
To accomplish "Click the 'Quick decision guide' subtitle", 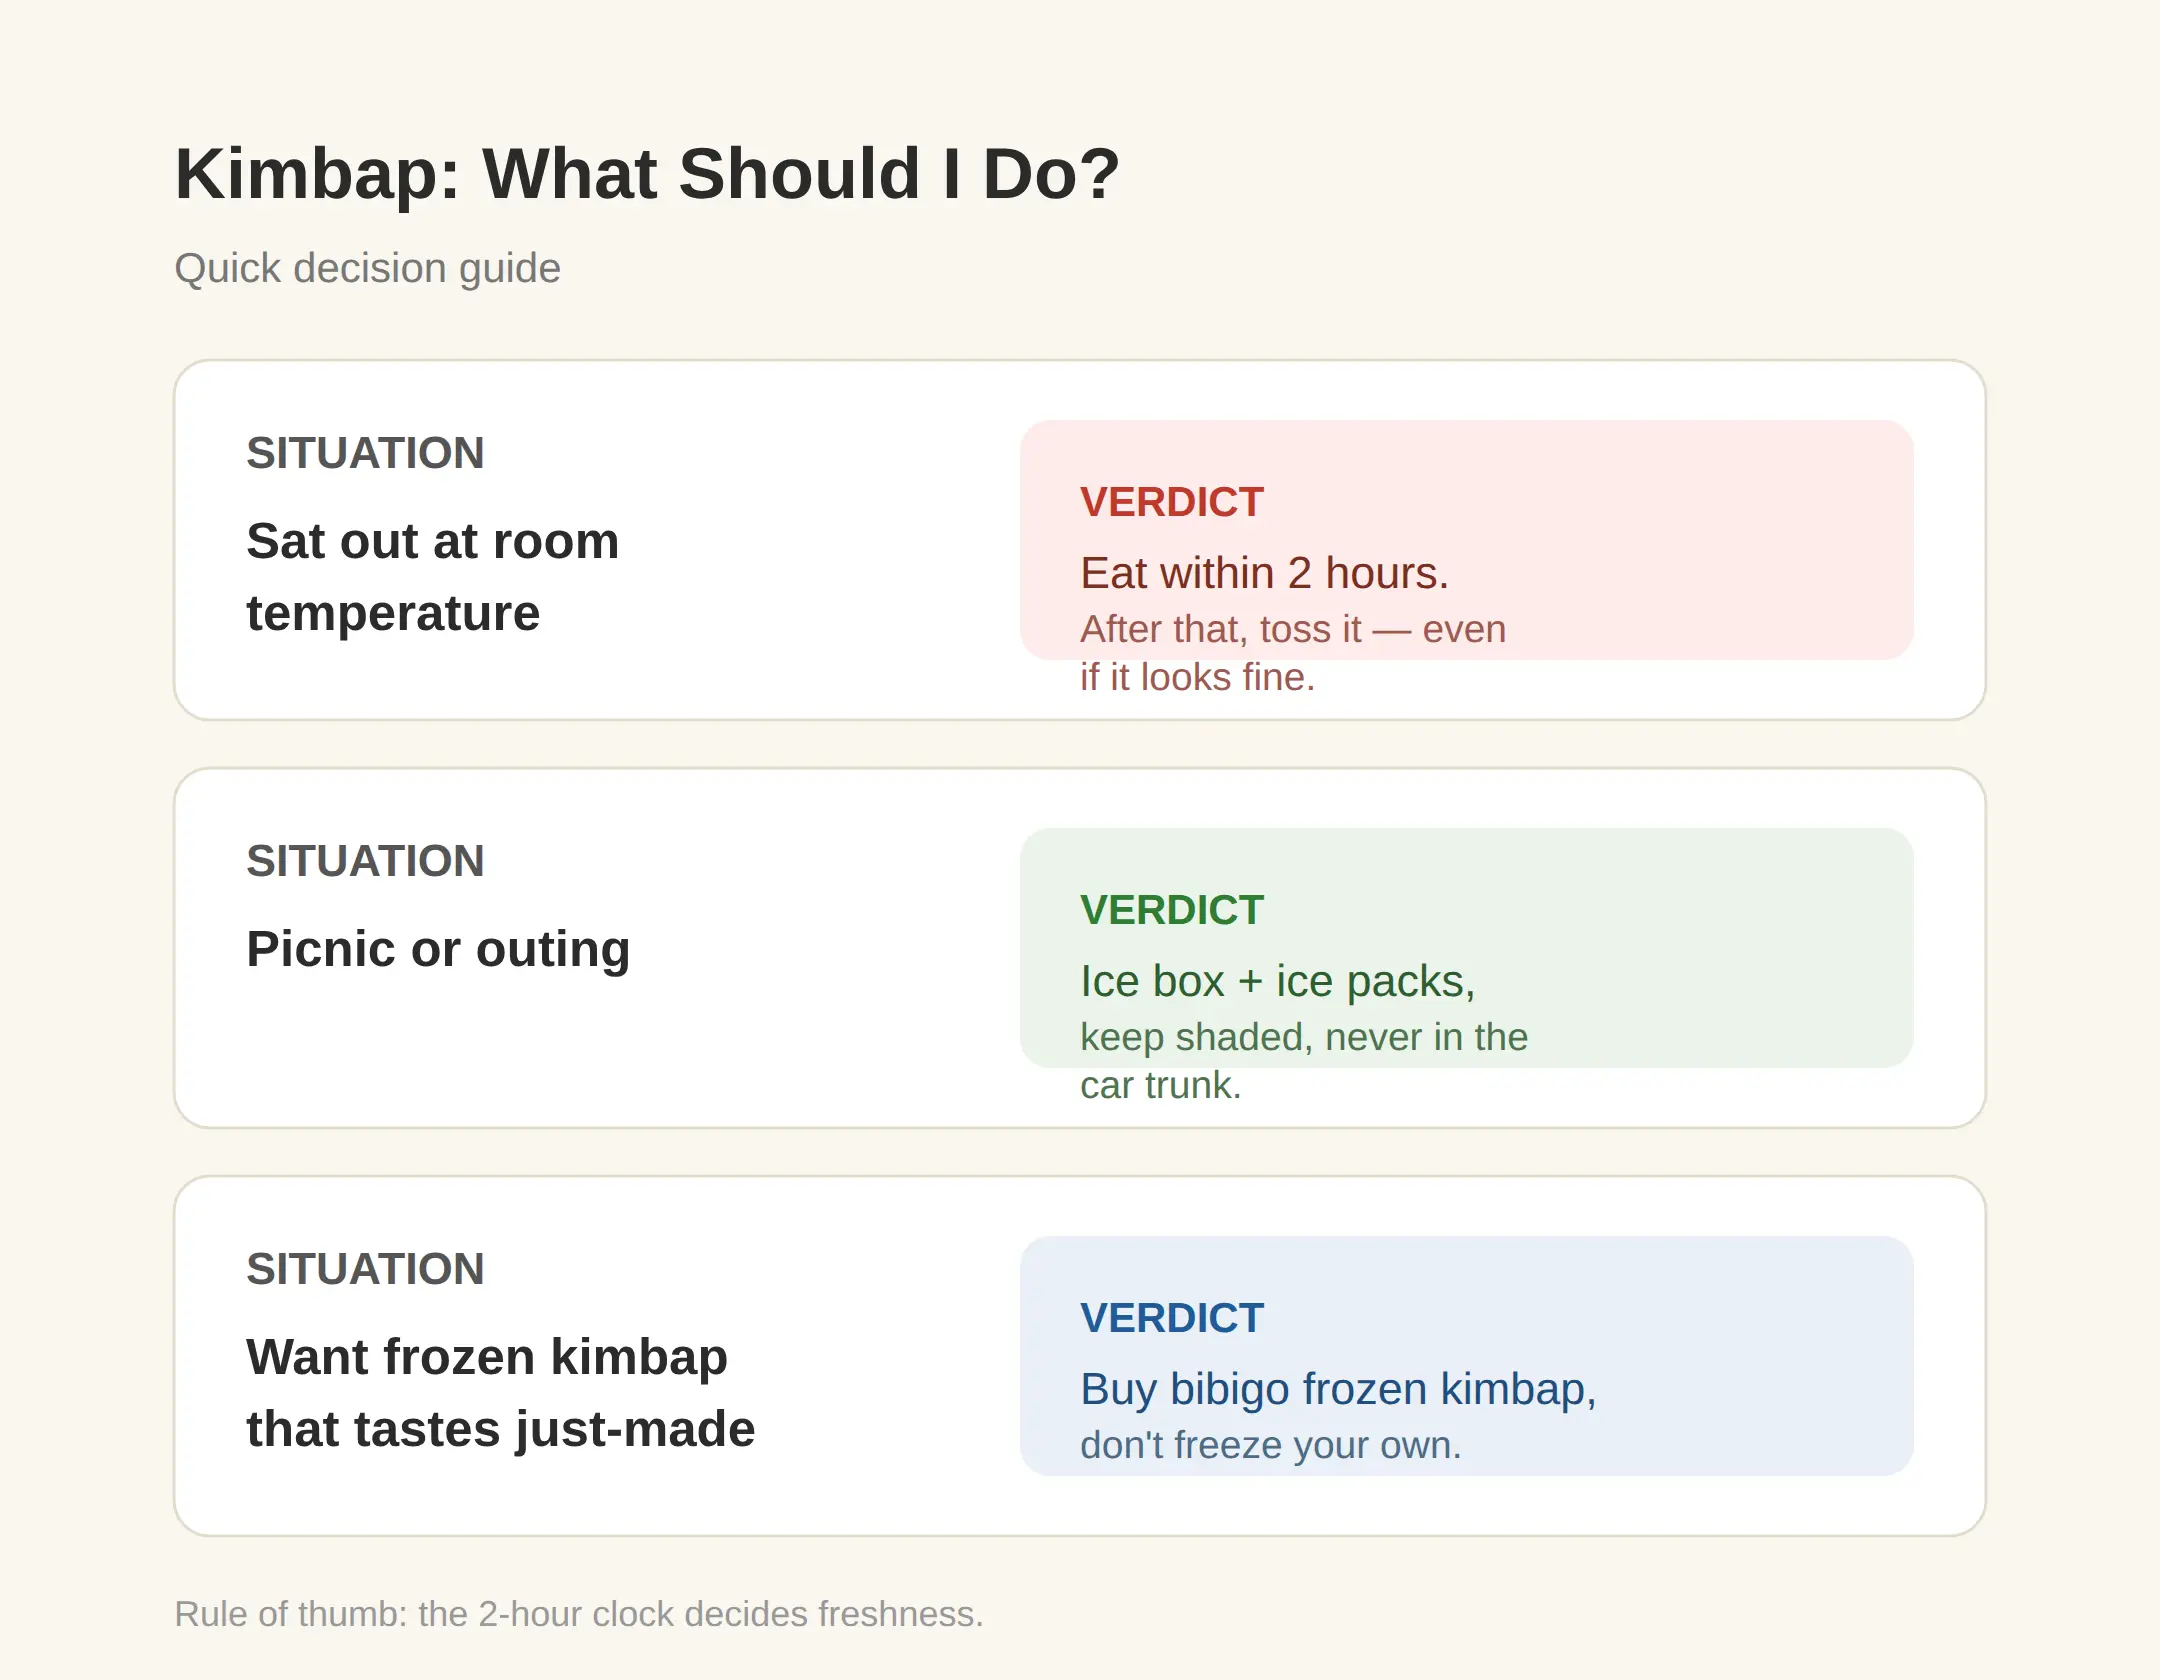I will point(367,268).
